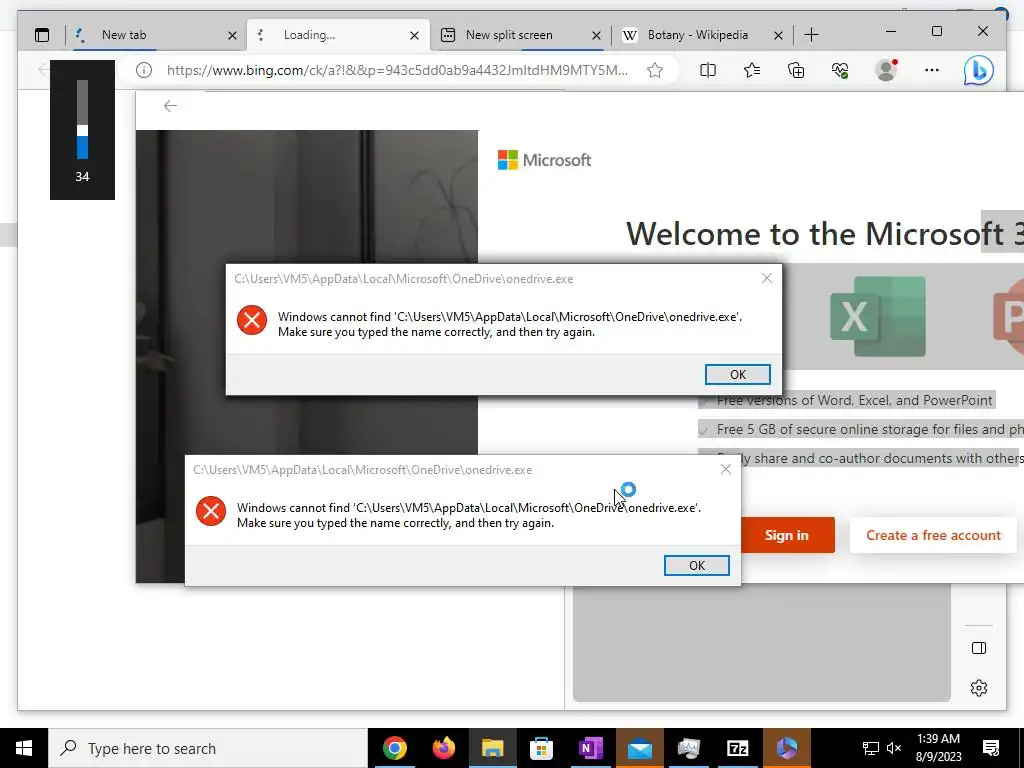The image size is (1024, 768).
Task: Open the Mail app from taskbar
Action: (x=639, y=748)
